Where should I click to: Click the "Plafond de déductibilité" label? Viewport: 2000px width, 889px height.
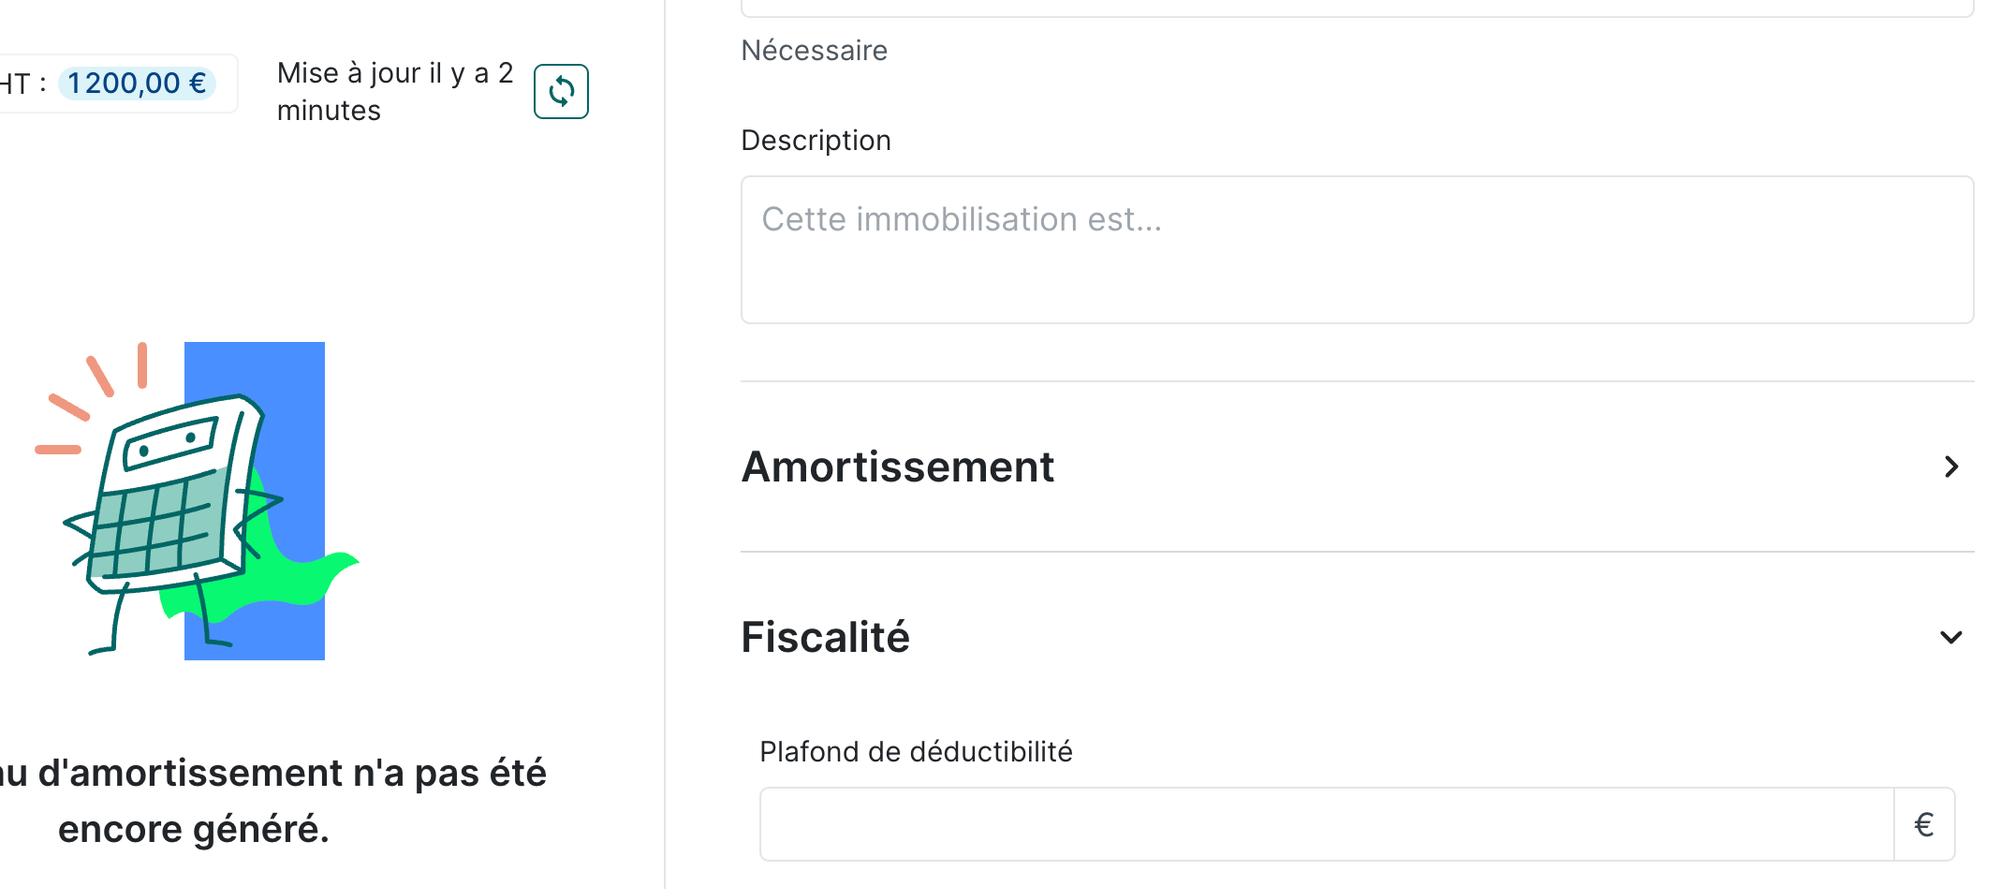(915, 752)
